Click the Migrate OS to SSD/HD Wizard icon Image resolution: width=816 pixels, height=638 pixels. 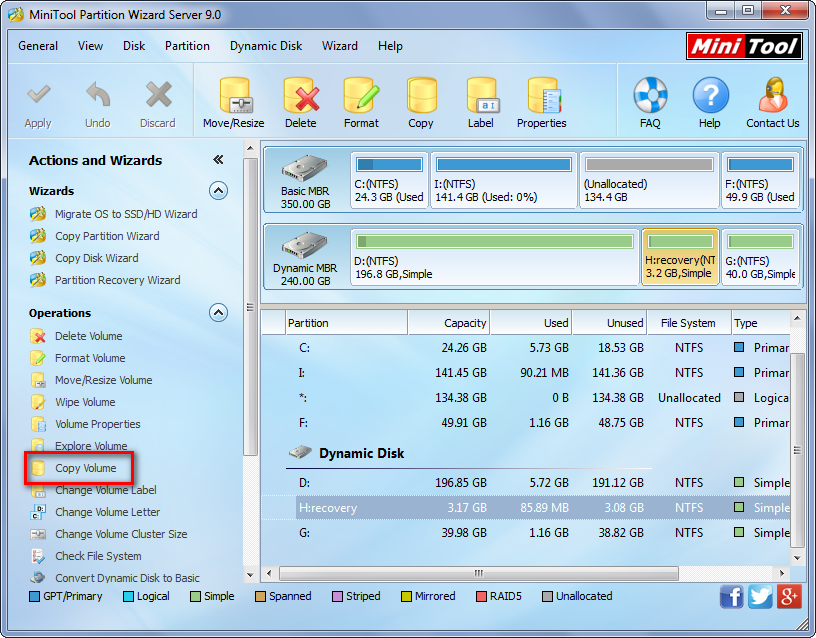pyautogui.click(x=38, y=214)
